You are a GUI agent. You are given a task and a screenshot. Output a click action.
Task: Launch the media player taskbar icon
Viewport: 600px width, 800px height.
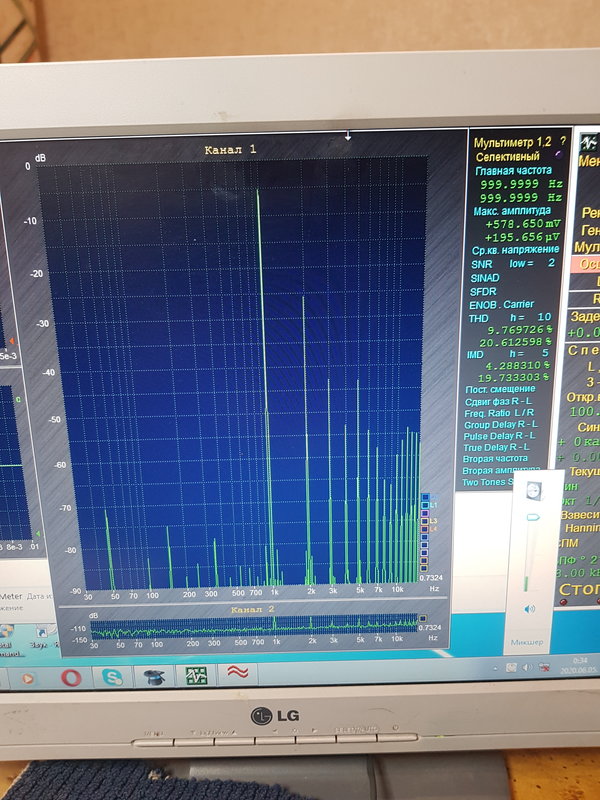(x=28, y=679)
